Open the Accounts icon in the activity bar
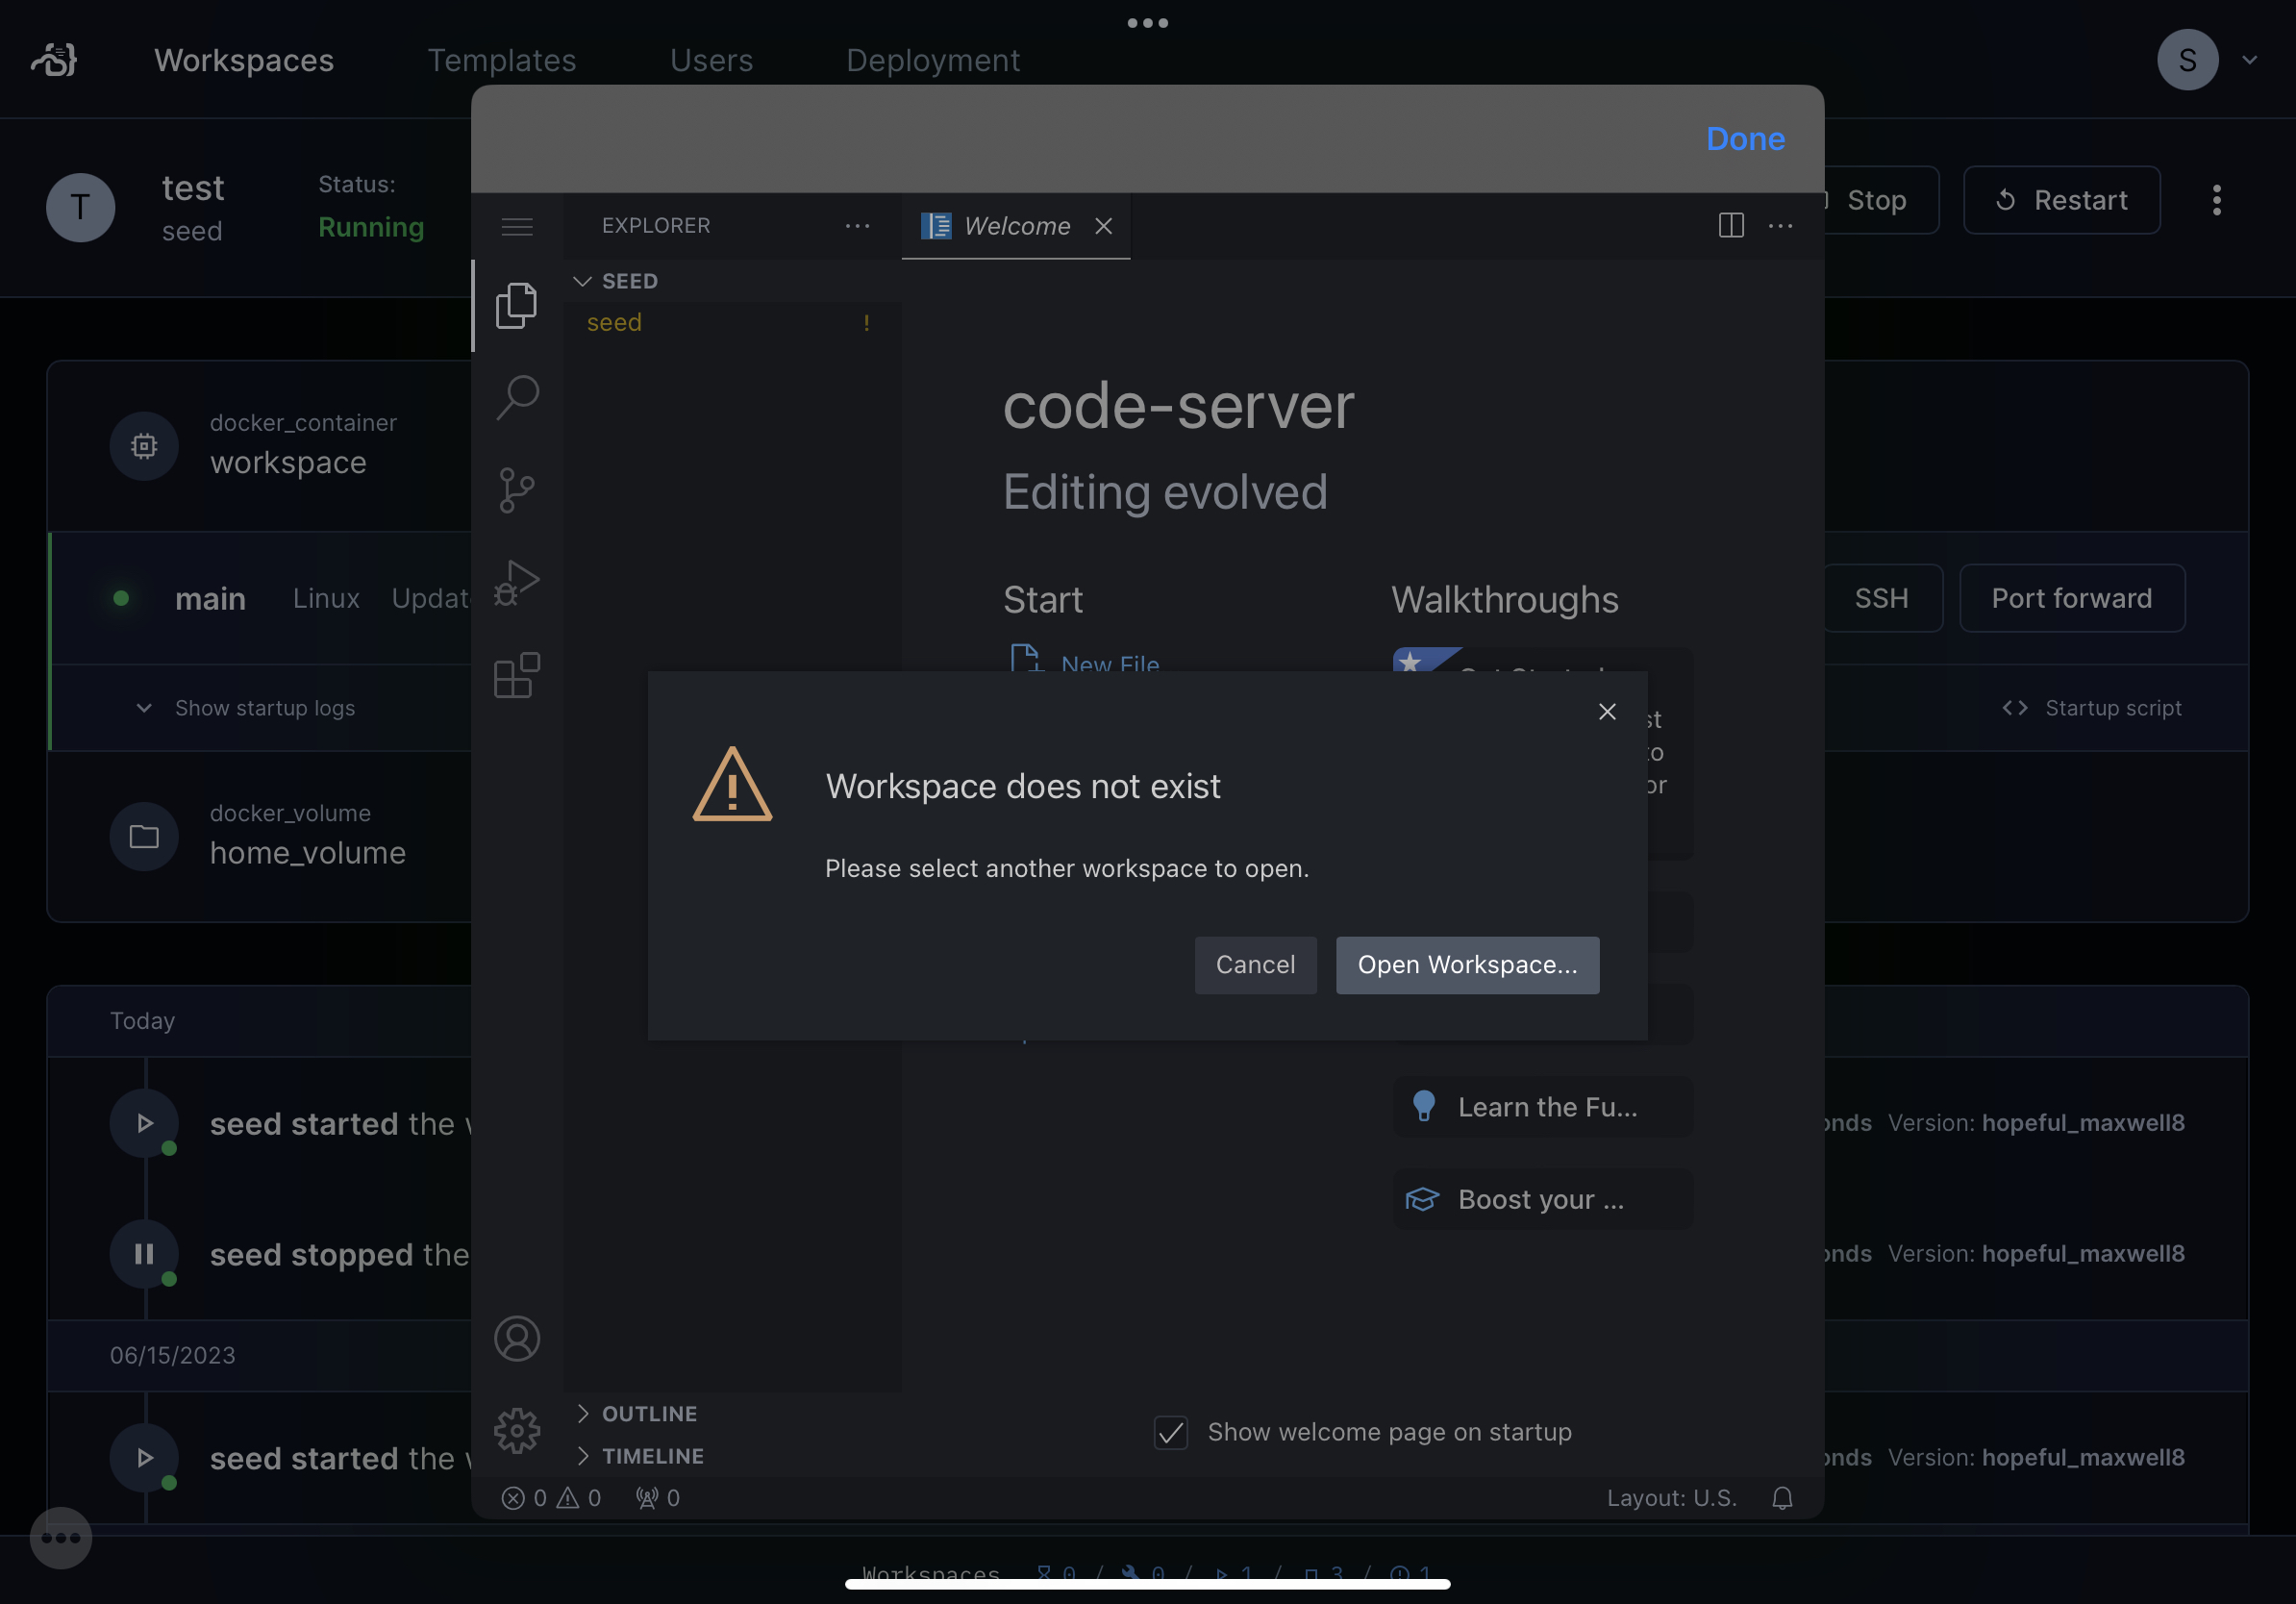The height and width of the screenshot is (1604, 2296). pos(517,1338)
